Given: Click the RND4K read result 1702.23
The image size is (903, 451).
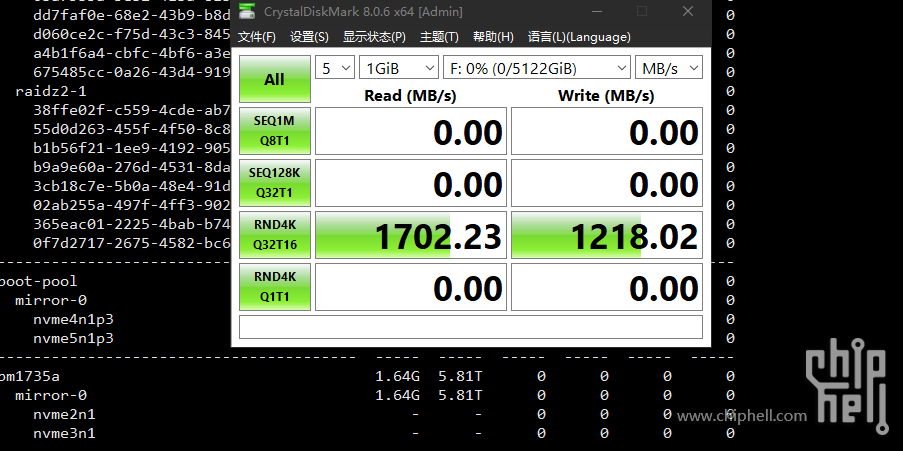Looking at the screenshot, I should point(411,235).
